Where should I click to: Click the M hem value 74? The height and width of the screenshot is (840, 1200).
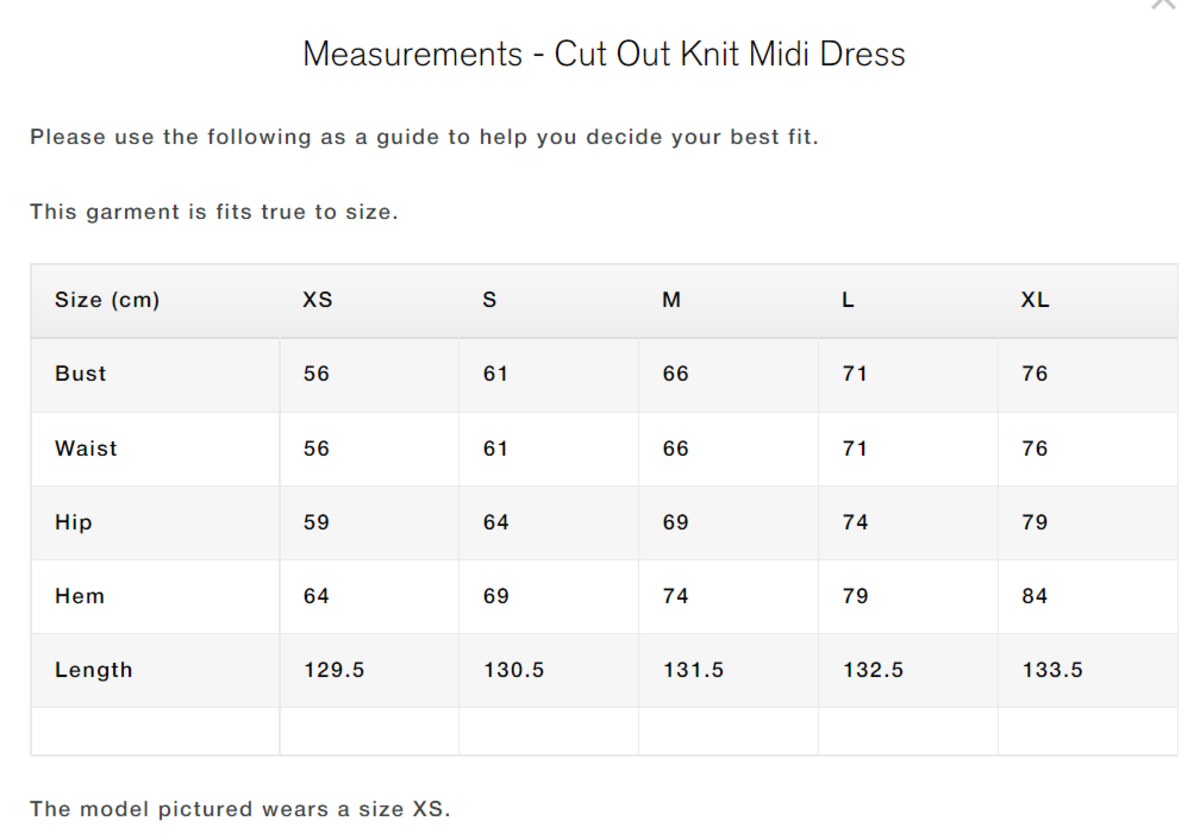675,596
